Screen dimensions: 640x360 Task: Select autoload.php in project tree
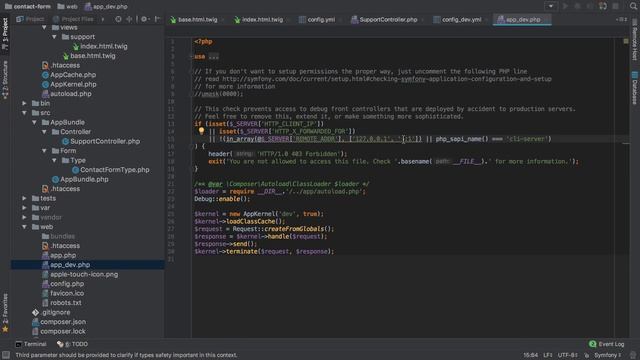pos(71,94)
